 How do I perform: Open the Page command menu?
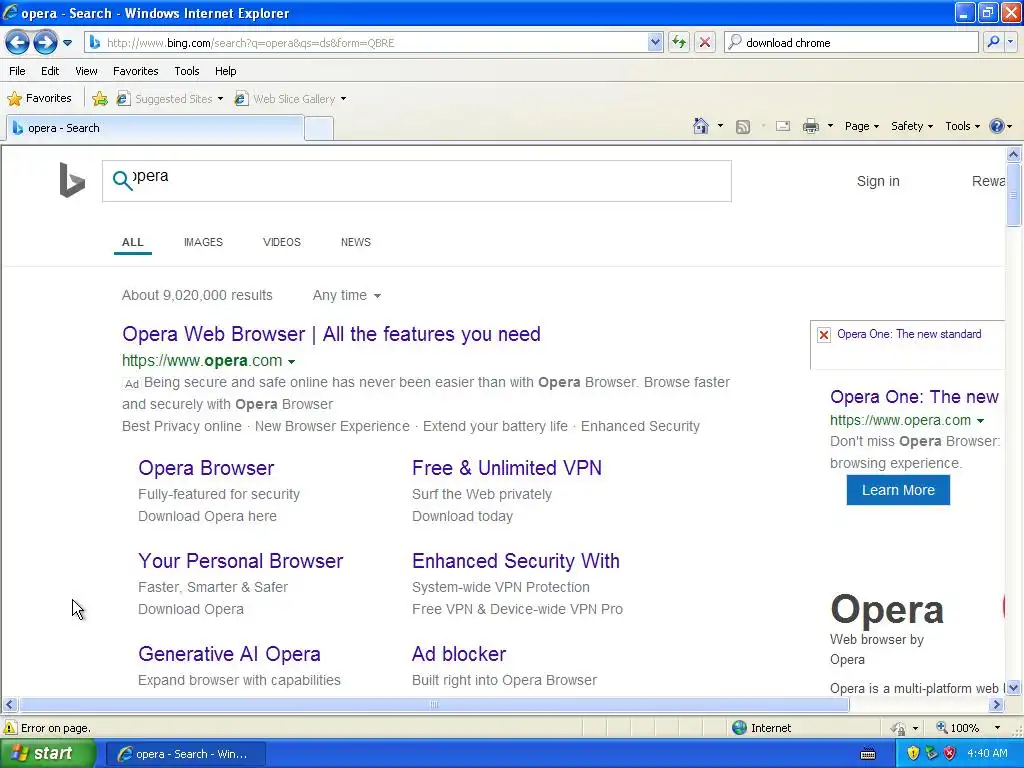pyautogui.click(x=861, y=126)
